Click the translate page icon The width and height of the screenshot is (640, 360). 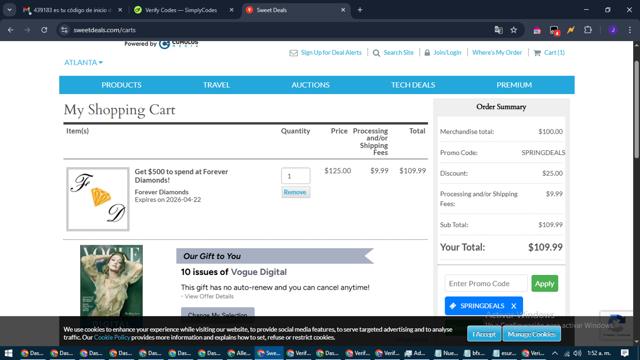[498, 30]
